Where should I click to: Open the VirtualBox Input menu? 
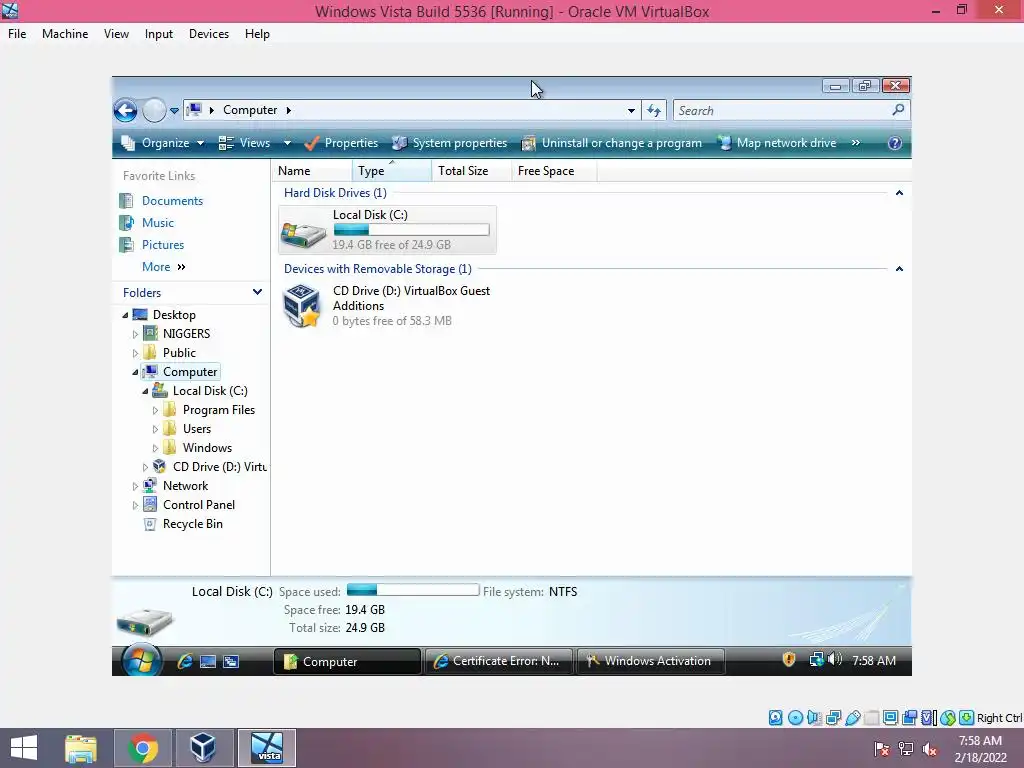point(159,34)
